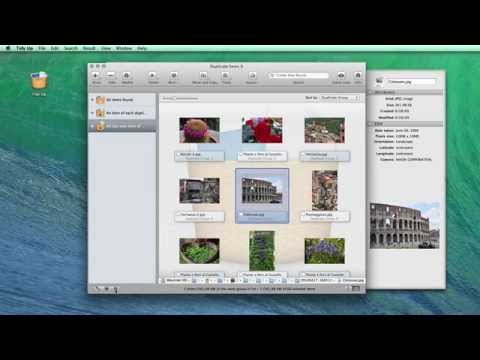Open the Help menu
The width and height of the screenshot is (480, 360).
(142, 48)
